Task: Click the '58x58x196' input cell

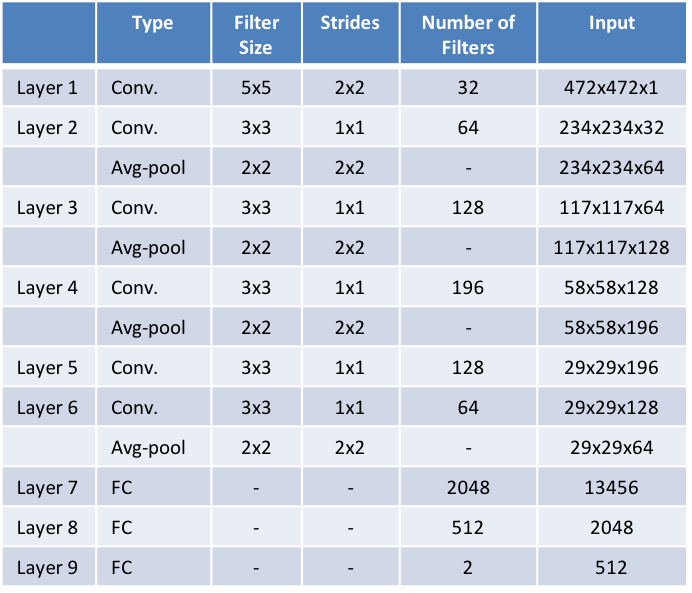Action: (610, 328)
